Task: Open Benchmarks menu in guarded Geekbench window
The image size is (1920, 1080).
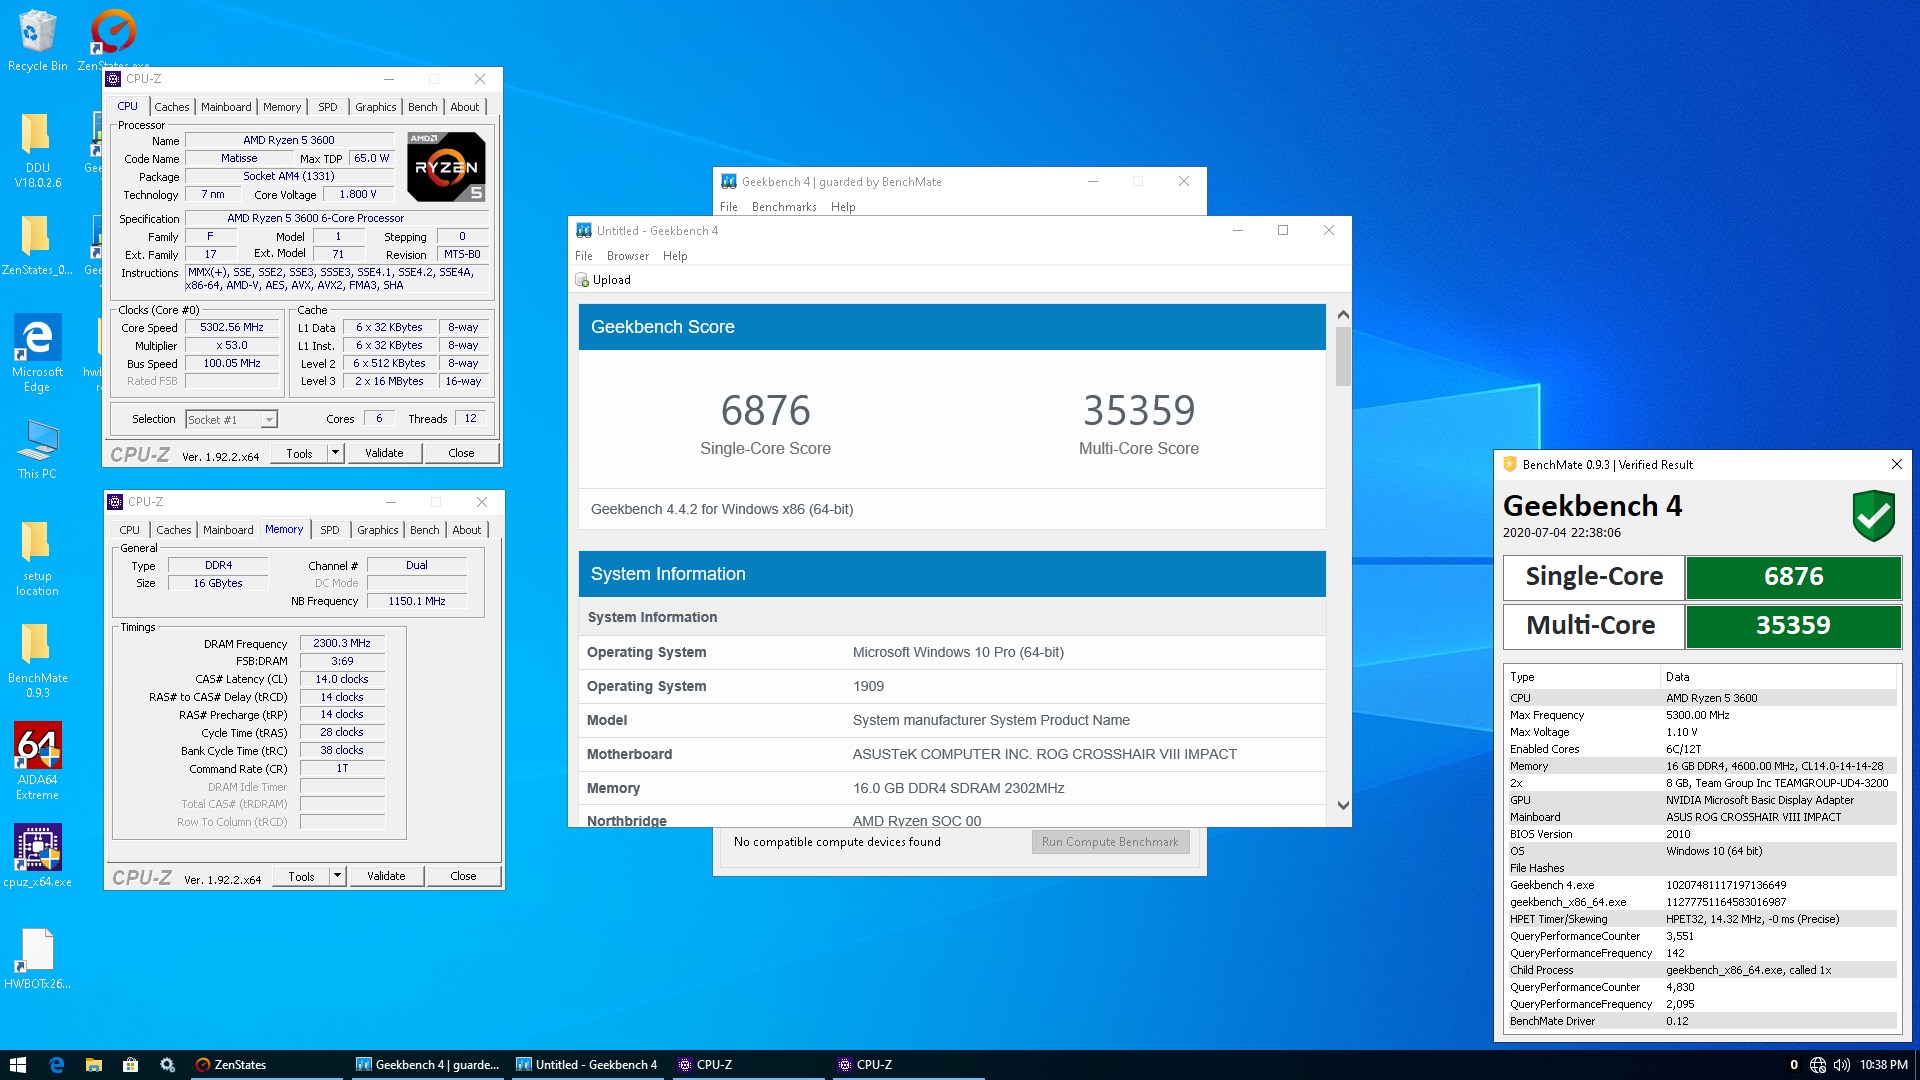Action: coord(784,207)
